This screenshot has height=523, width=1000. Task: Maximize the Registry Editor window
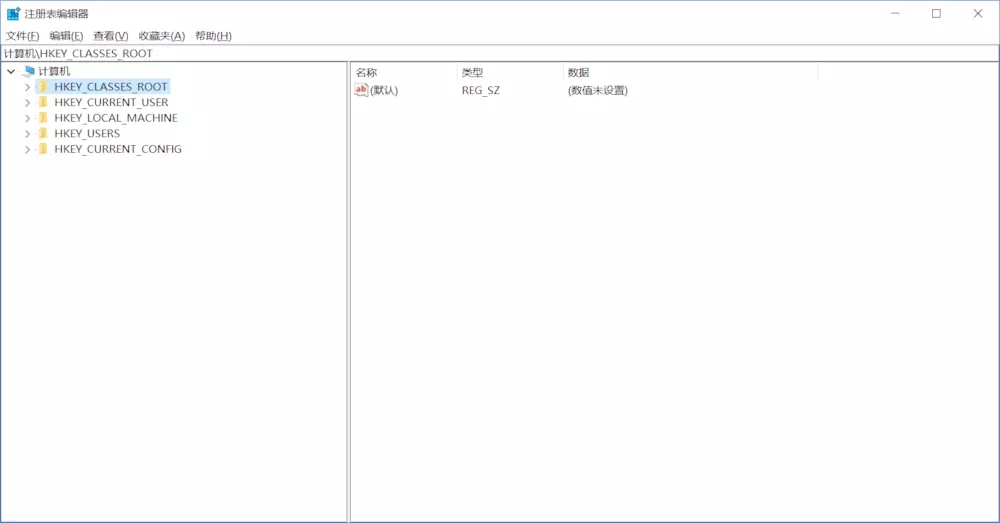936,13
